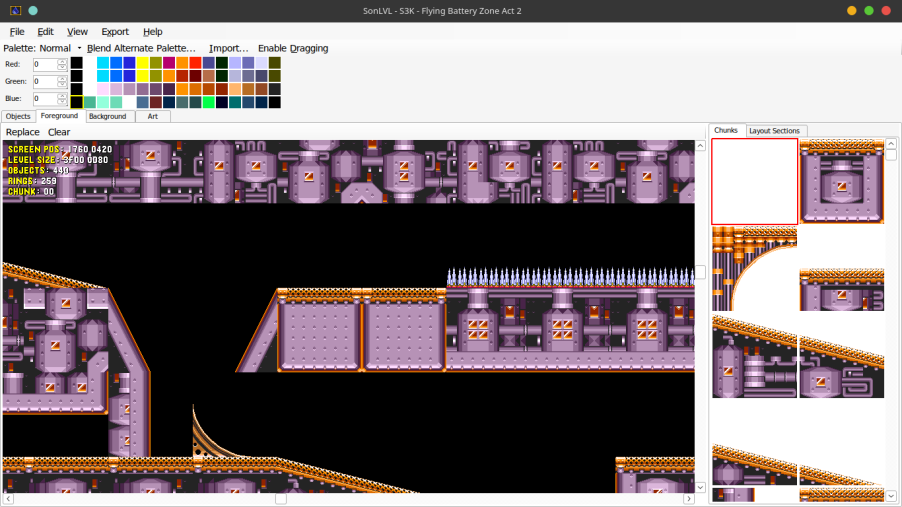Select the yellow swatch in second palette row
The width and height of the screenshot is (902, 507).
143,76
